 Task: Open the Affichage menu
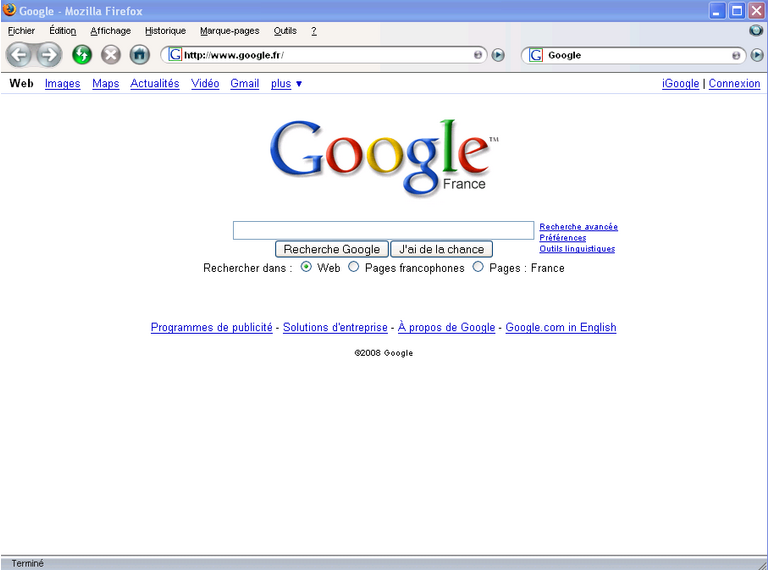point(111,31)
